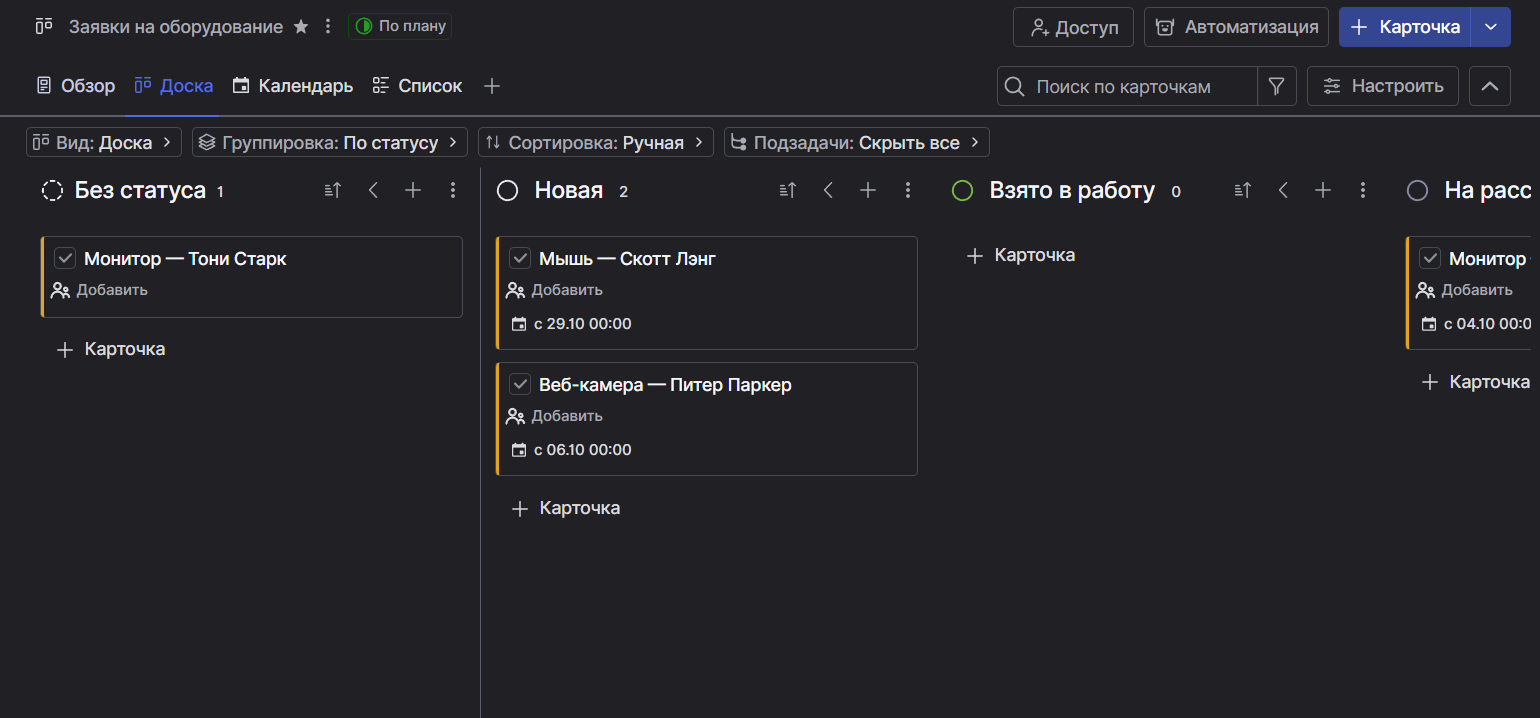Switch to the Календарь tab

tap(293, 86)
